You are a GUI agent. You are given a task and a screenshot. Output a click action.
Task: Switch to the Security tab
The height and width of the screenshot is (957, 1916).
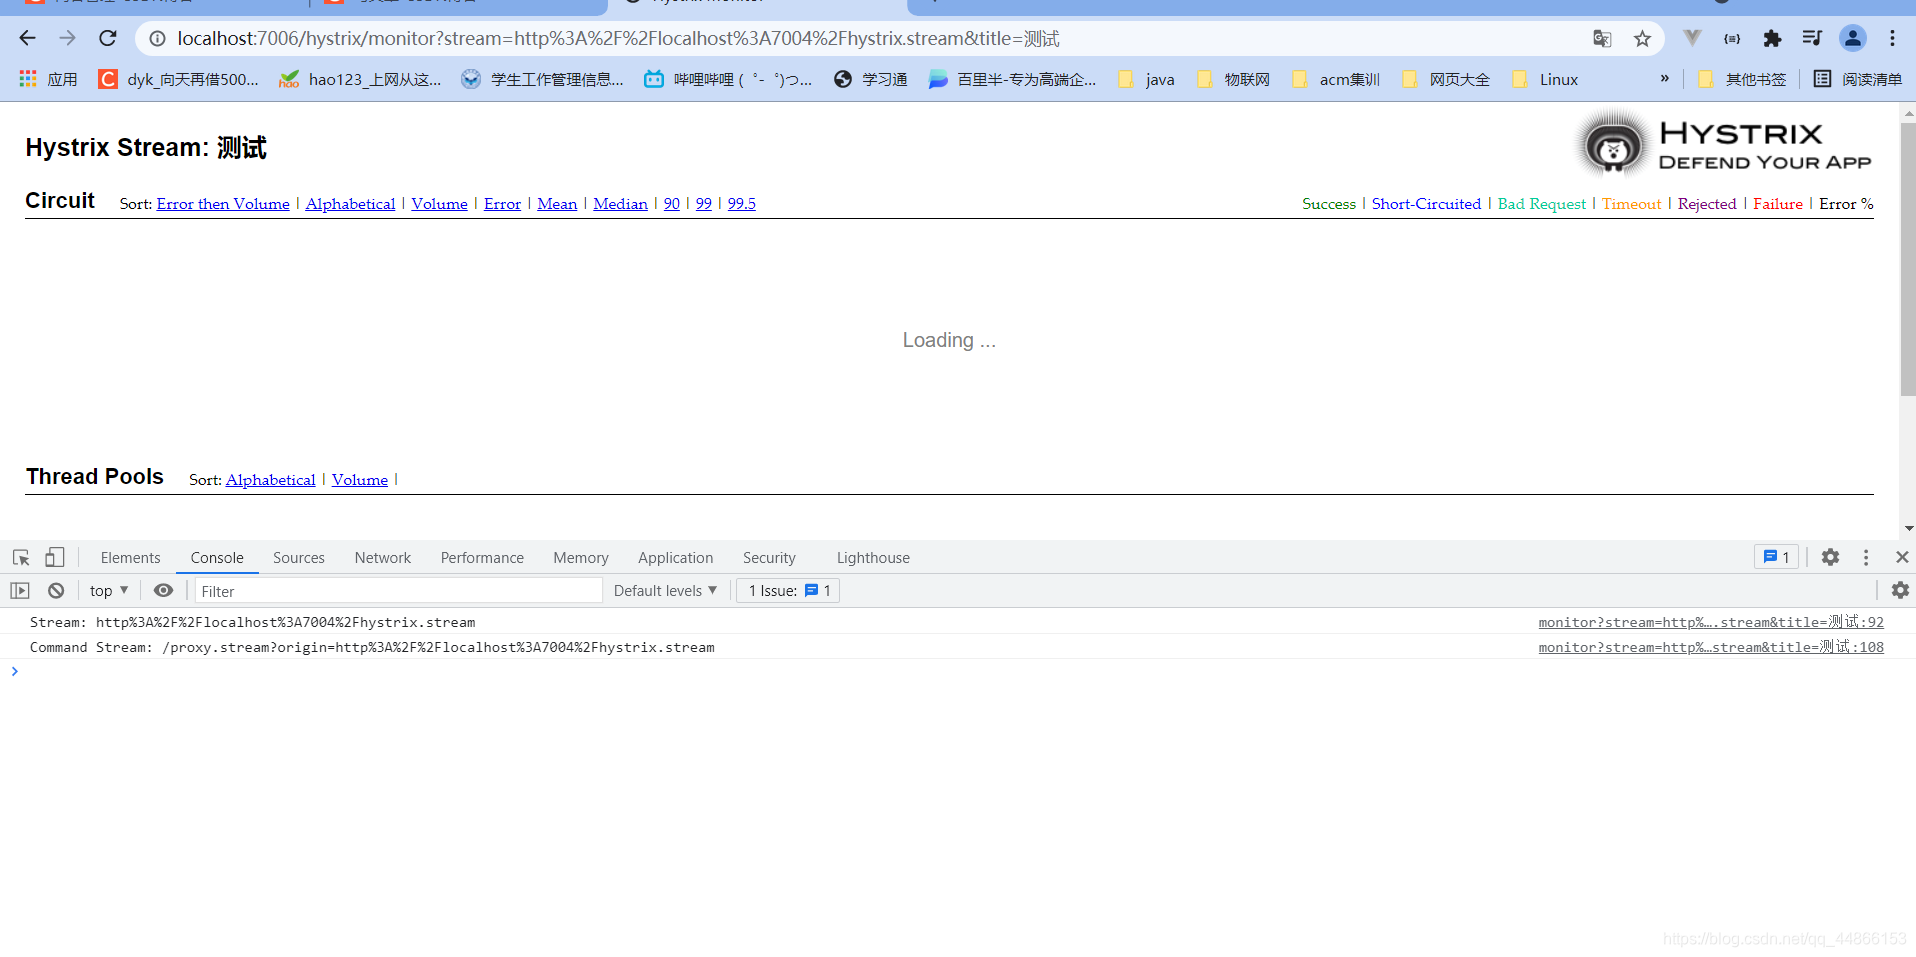coord(769,558)
